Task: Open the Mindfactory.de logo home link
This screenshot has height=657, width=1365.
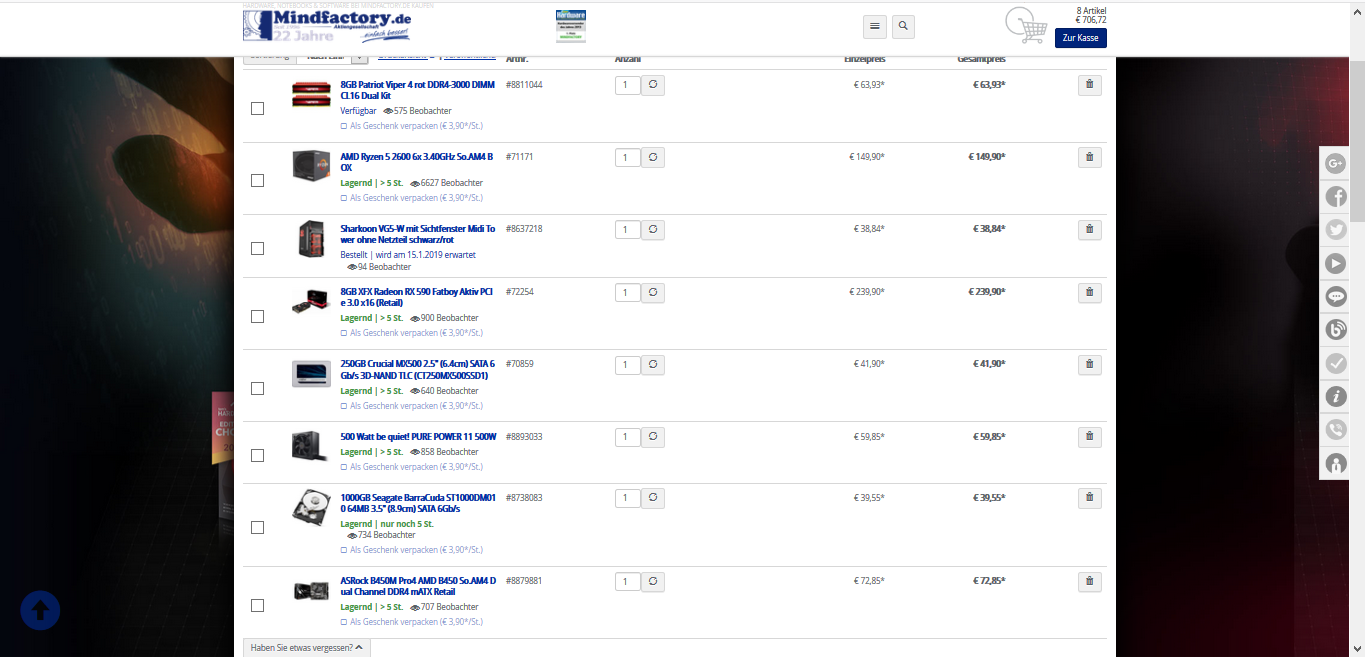Action: pos(328,26)
